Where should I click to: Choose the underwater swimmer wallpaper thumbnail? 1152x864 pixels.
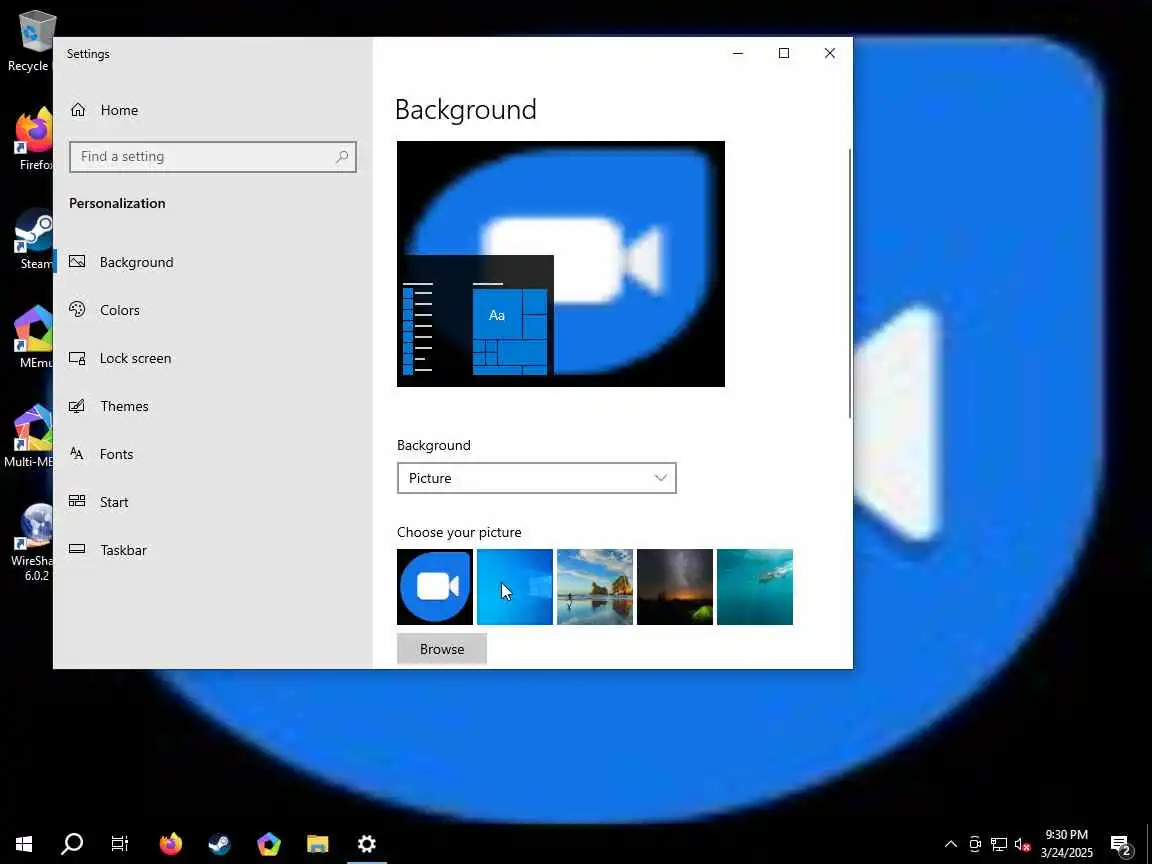click(755, 587)
